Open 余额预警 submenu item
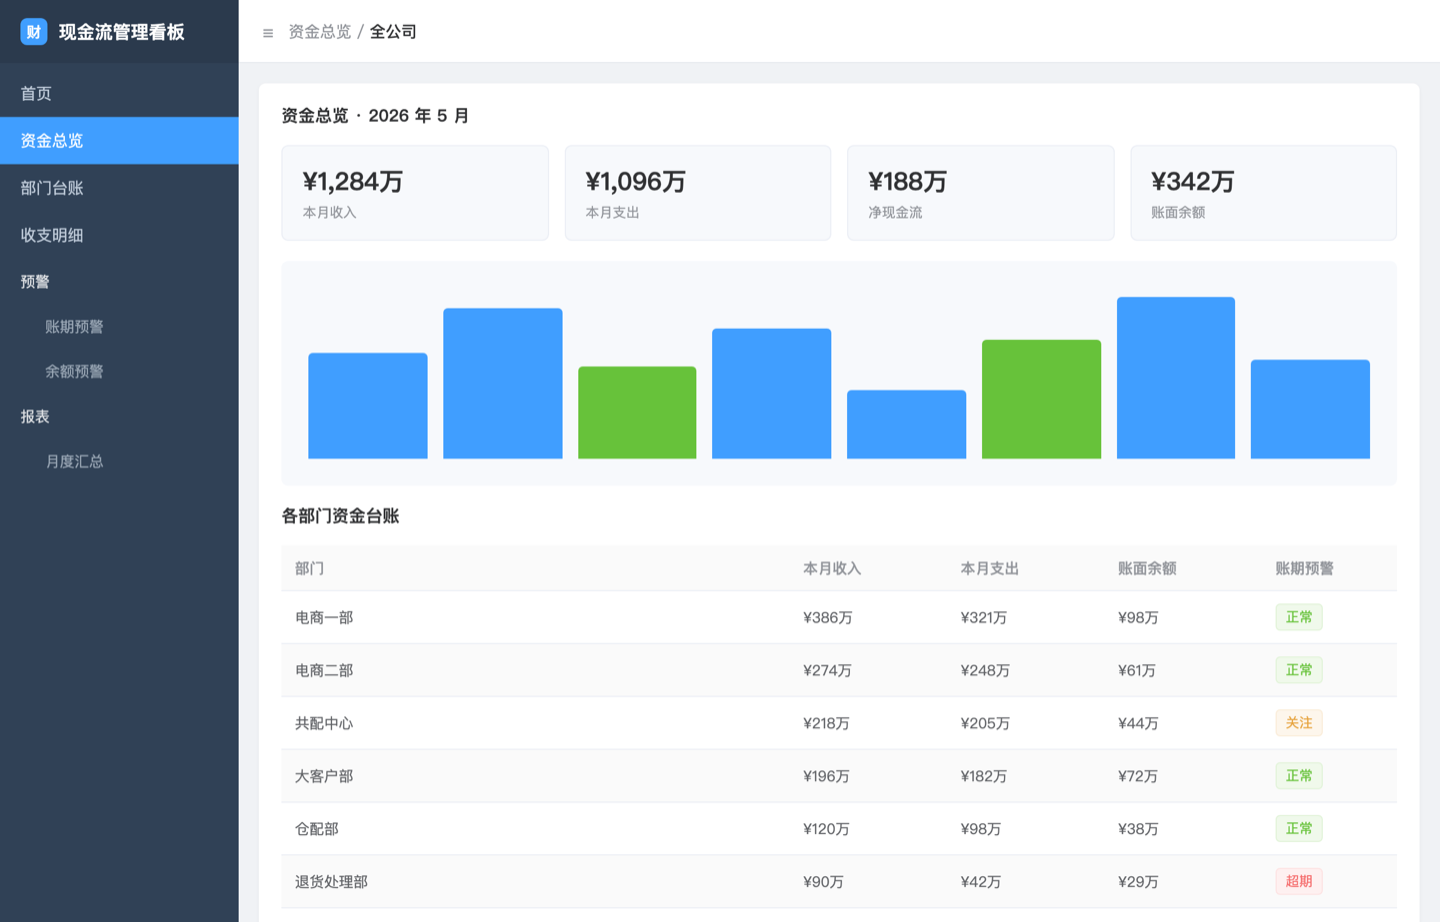 (119, 371)
